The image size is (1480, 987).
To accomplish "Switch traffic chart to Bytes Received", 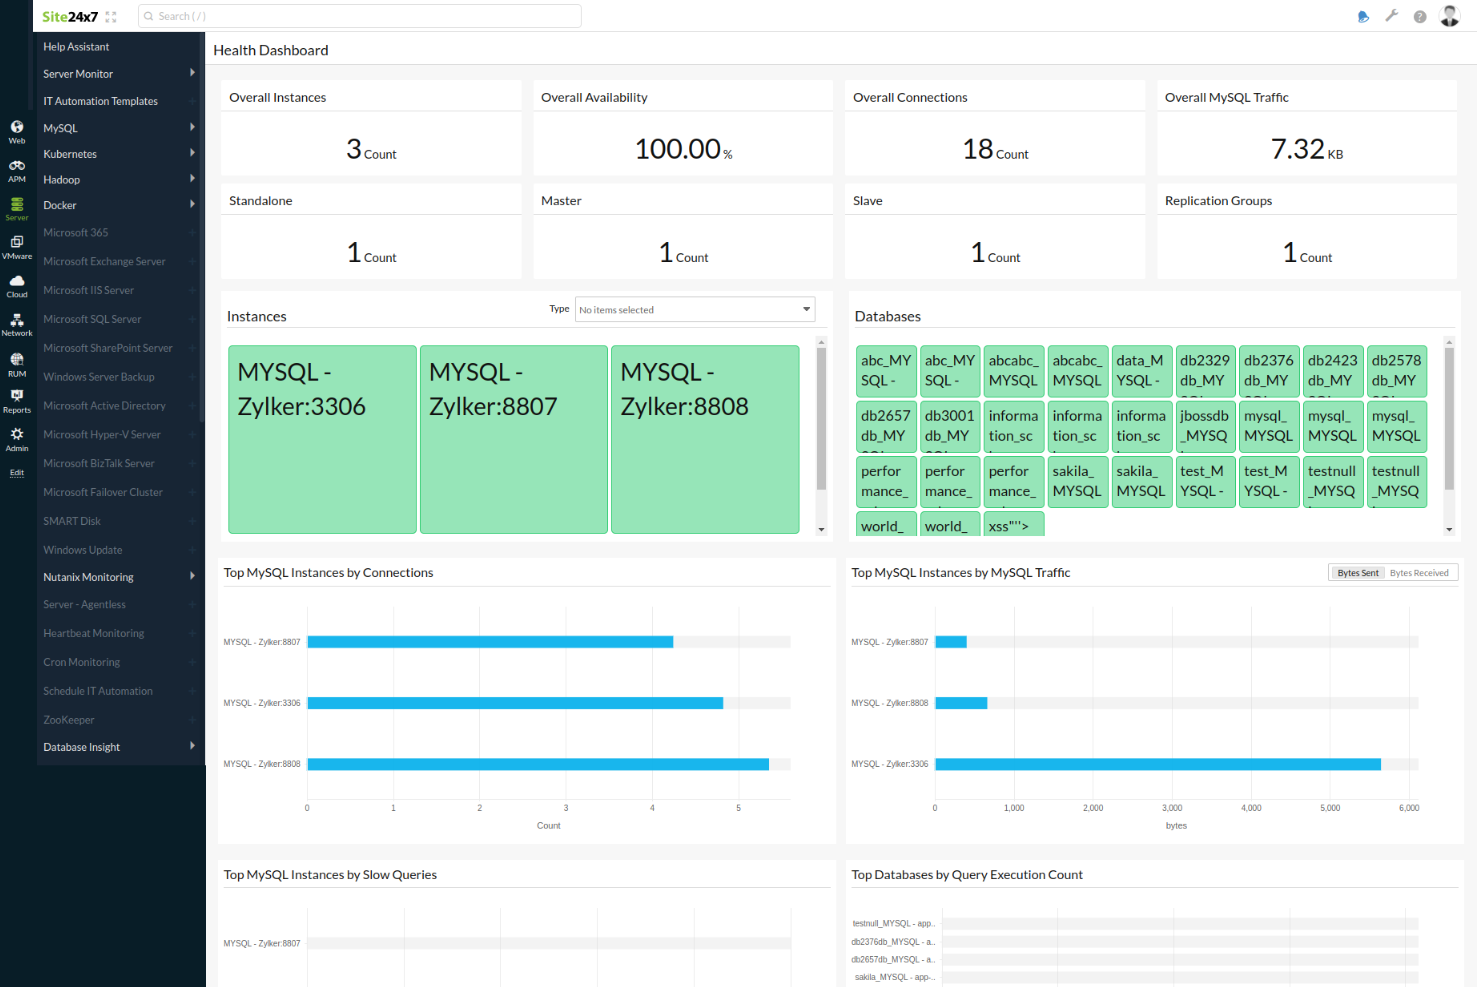I will coord(1419,572).
